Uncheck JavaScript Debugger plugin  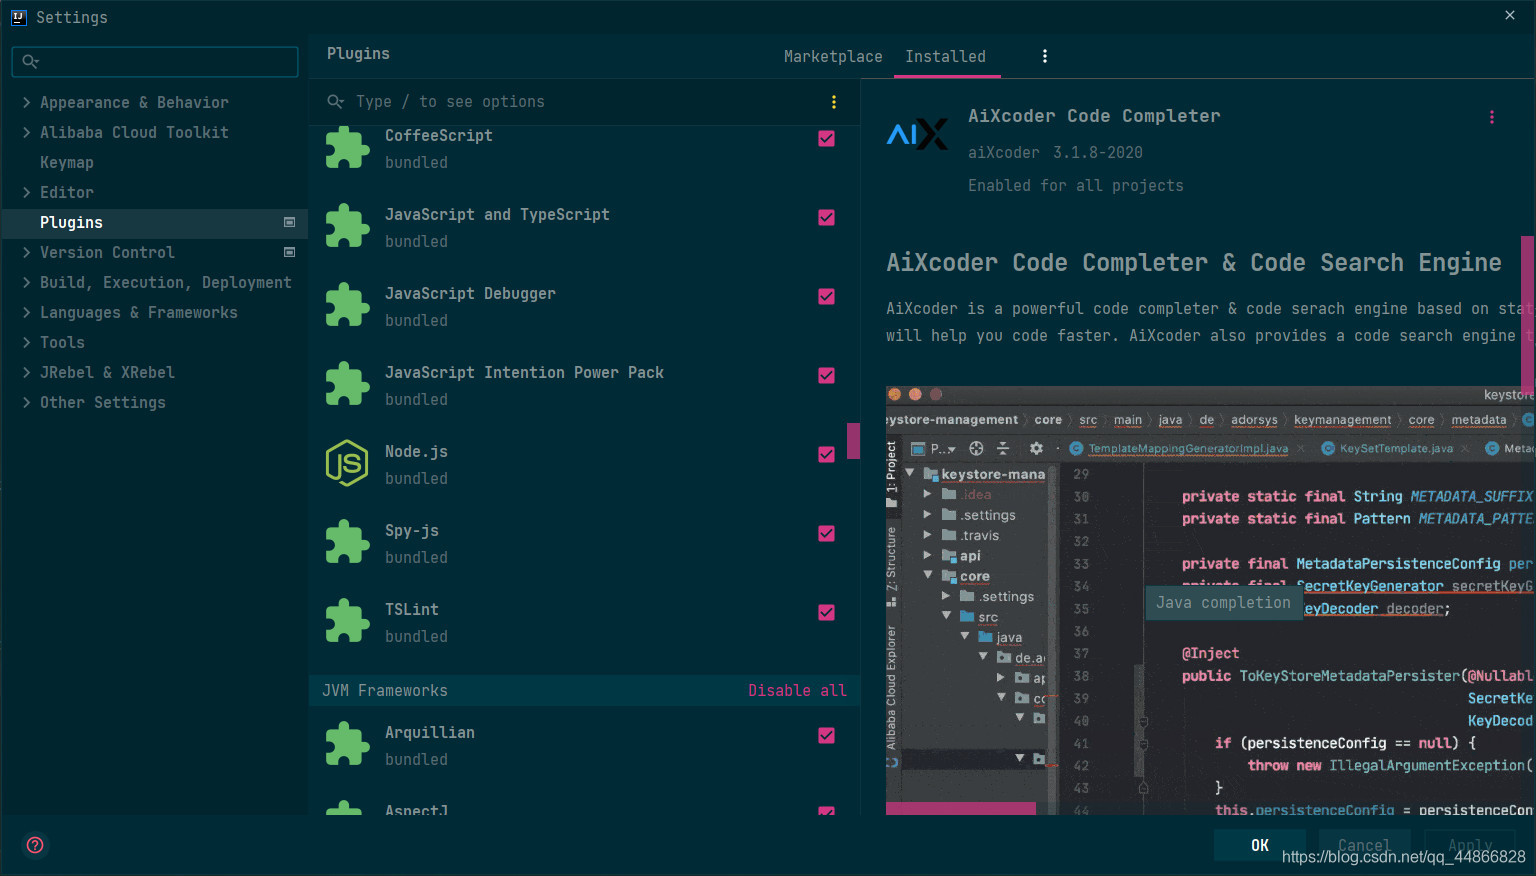coord(826,296)
